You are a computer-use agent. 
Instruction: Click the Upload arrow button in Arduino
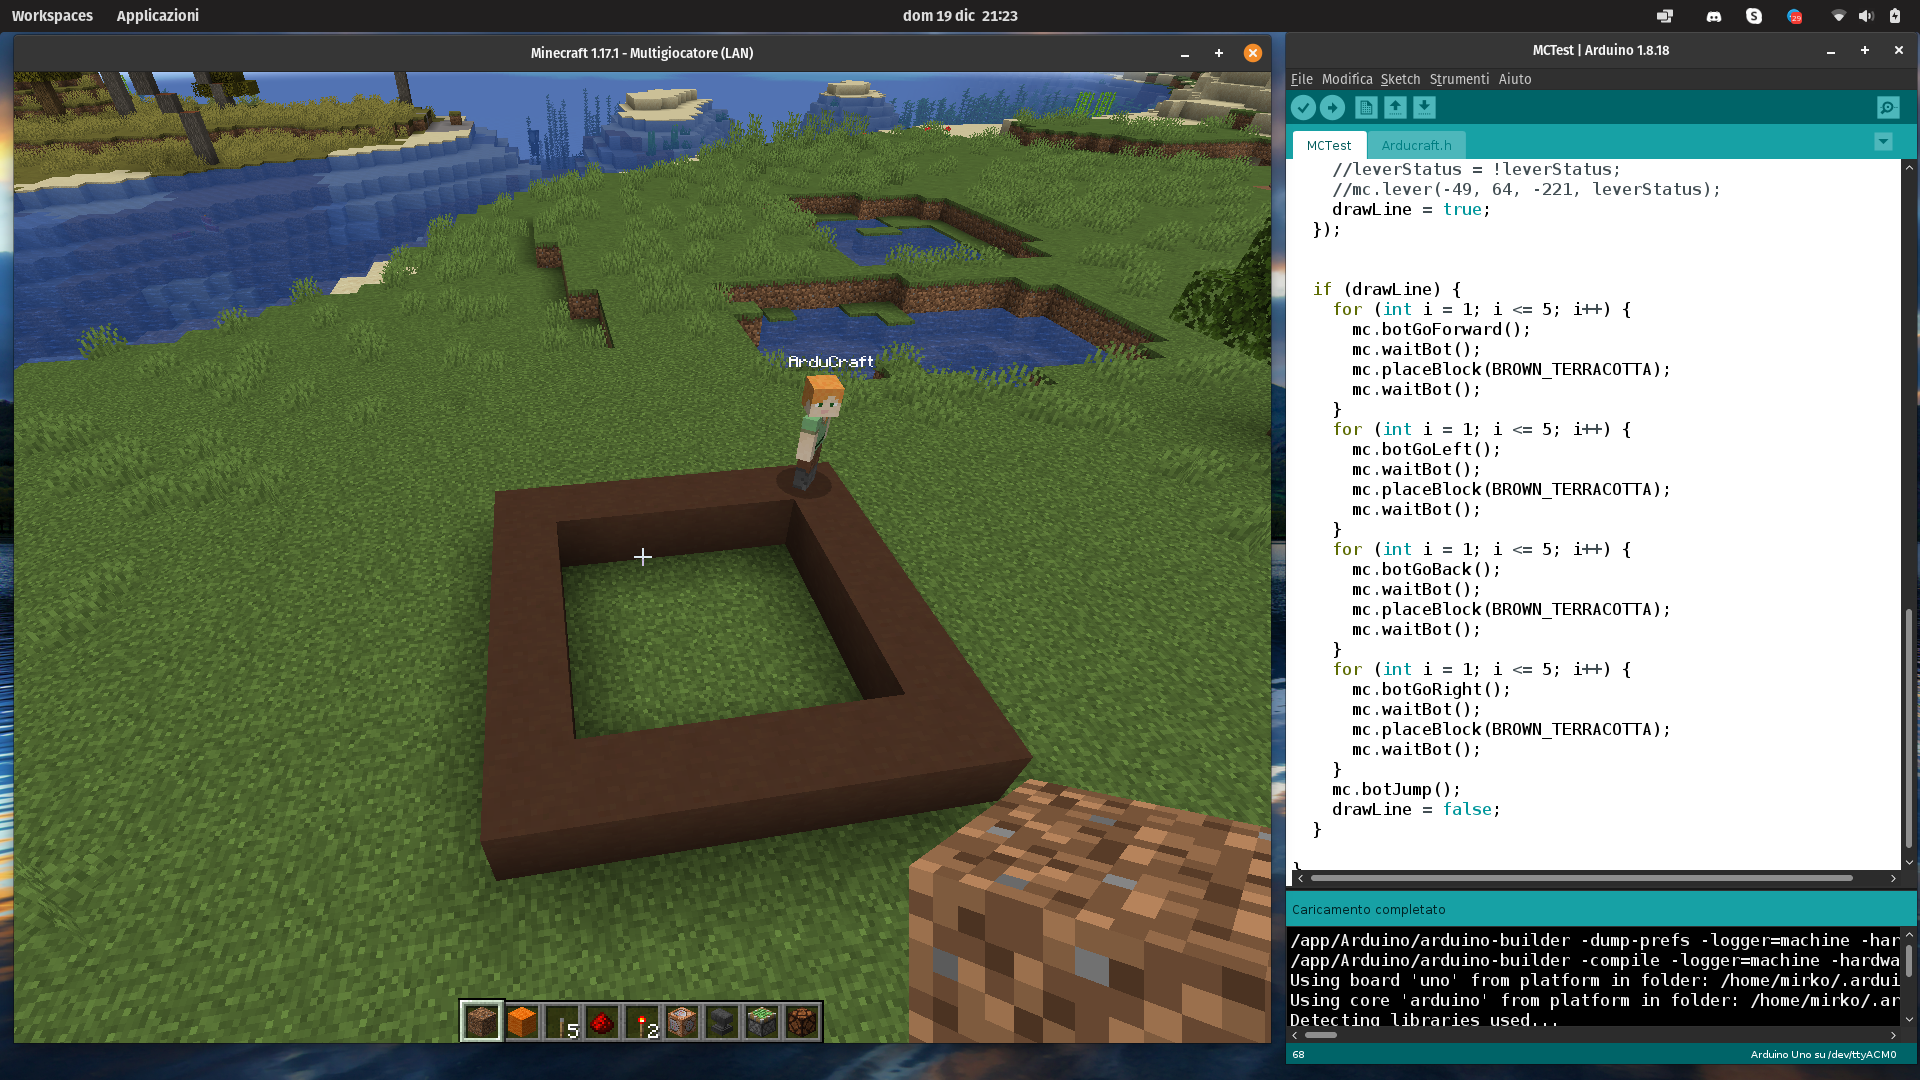pyautogui.click(x=1332, y=108)
